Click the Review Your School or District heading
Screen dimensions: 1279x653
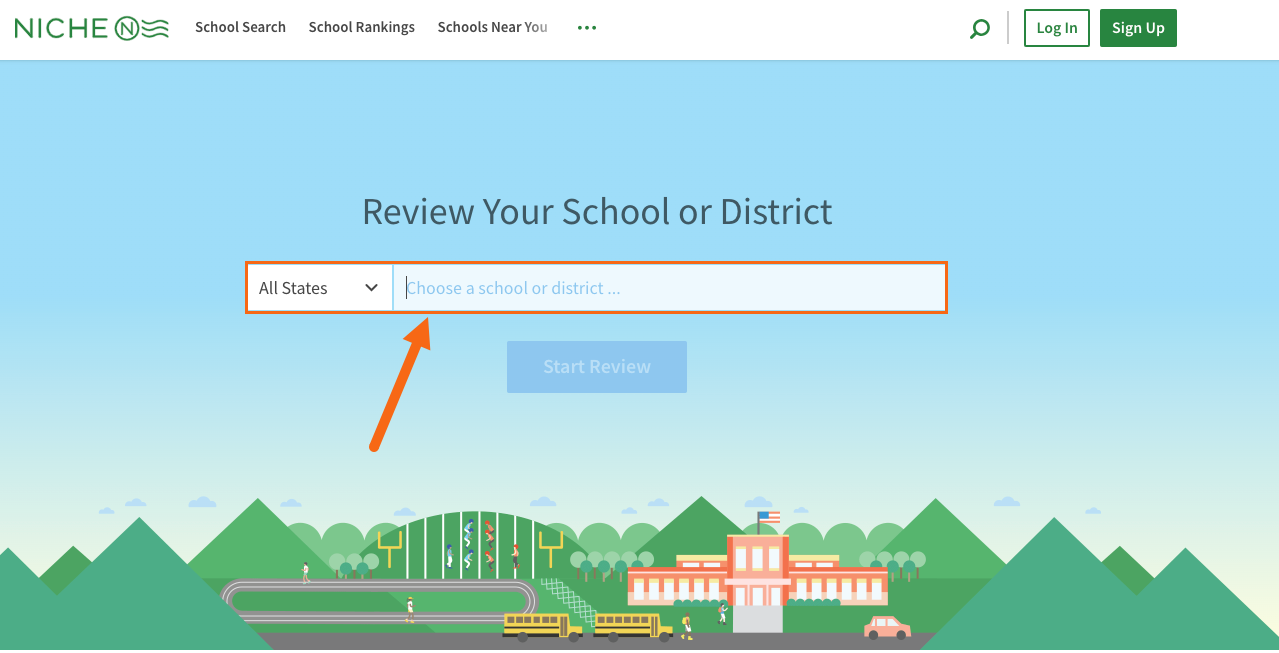[597, 212]
